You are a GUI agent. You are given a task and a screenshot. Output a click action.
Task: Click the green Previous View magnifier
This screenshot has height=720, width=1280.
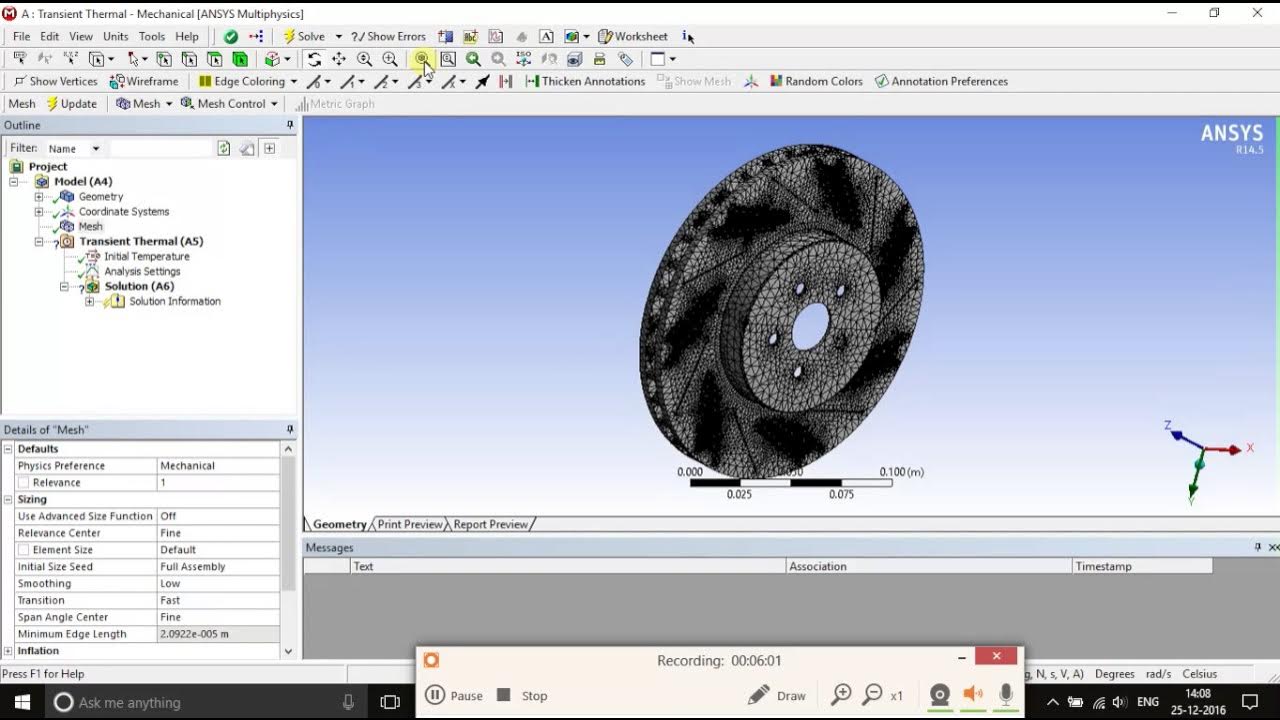click(473, 59)
